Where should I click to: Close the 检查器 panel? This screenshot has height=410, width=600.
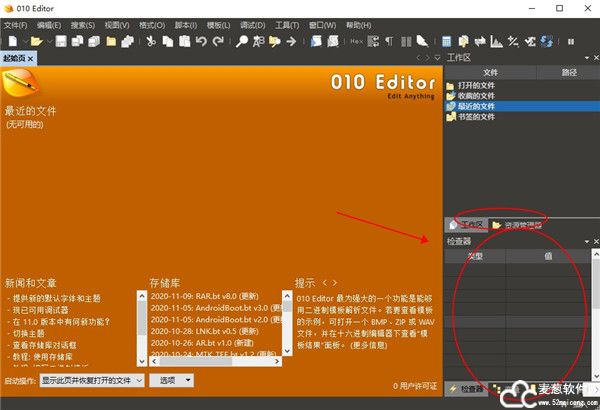pyautogui.click(x=596, y=242)
